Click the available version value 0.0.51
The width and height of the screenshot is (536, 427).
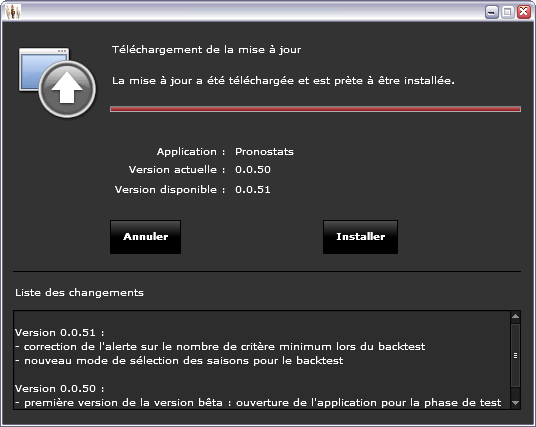[x=253, y=190]
